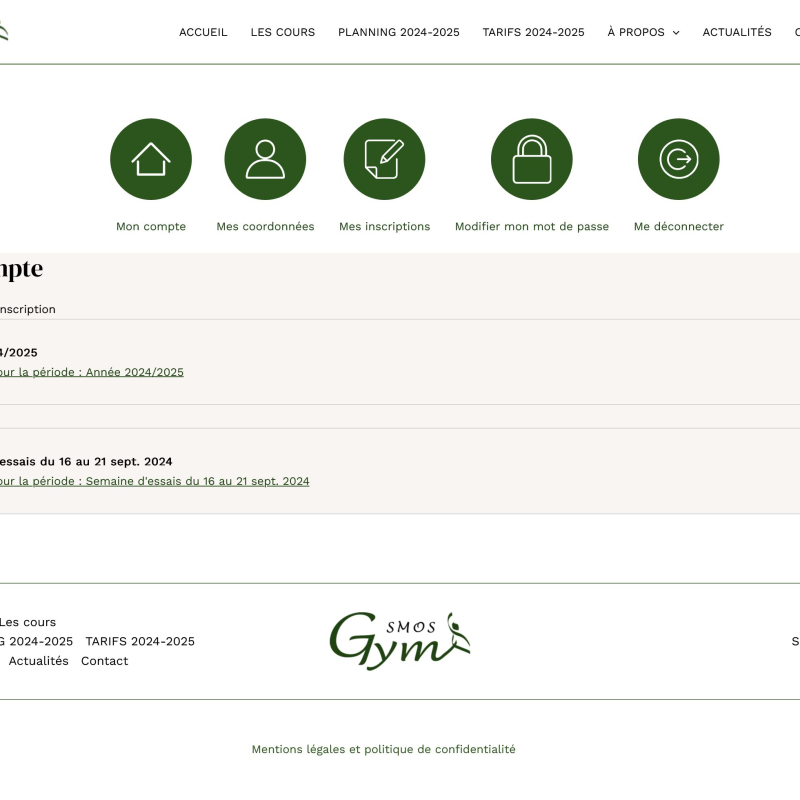This screenshot has width=800, height=800.
Task: Click the 'Modifier mon mot de passe' text label
Action: (531, 227)
